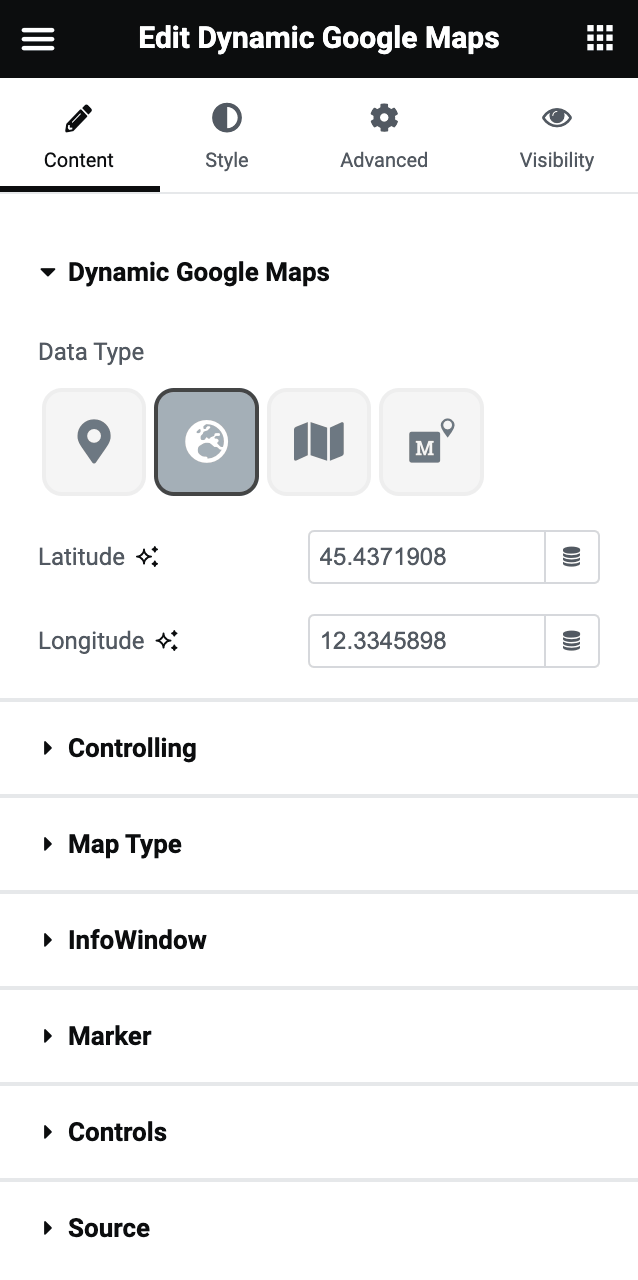Open the hamburger menu

tap(37, 38)
